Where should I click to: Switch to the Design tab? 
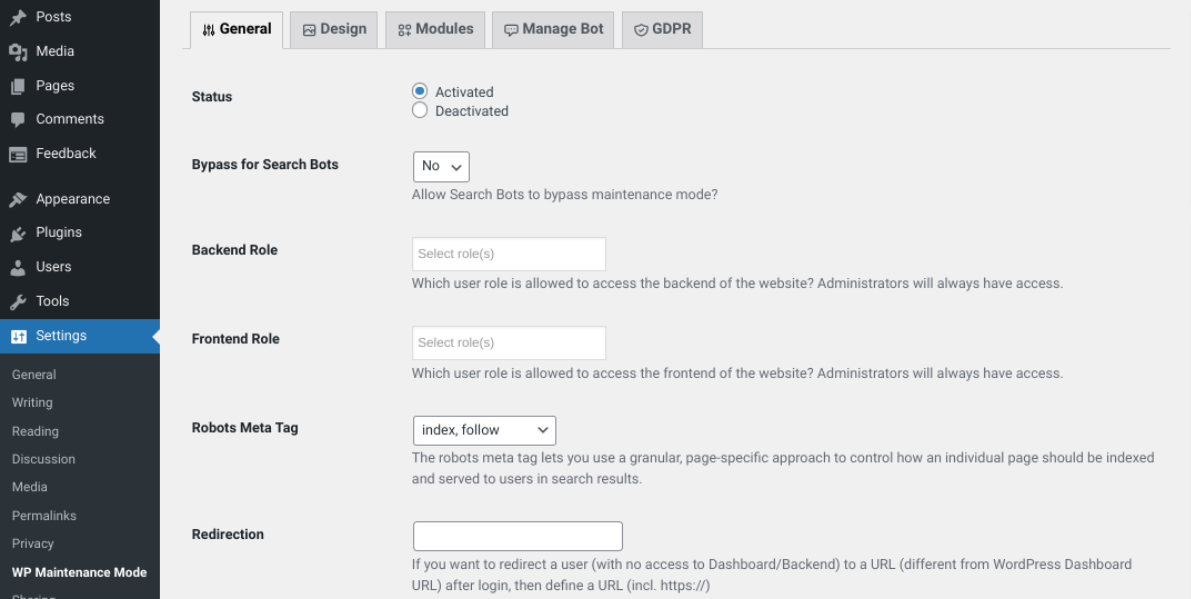[x=334, y=30]
